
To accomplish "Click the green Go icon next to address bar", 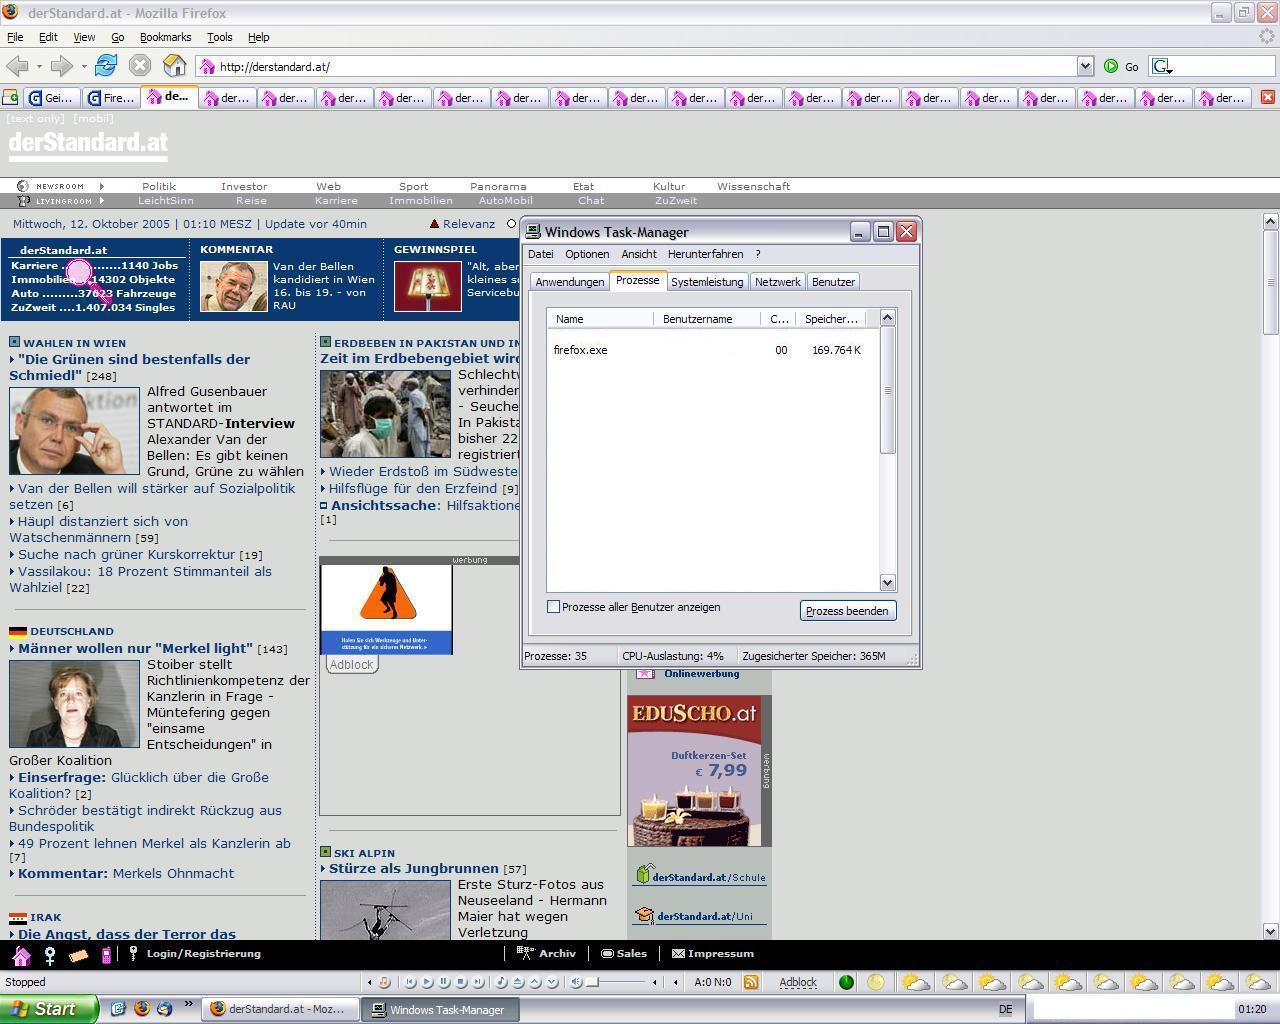I will pos(1111,66).
